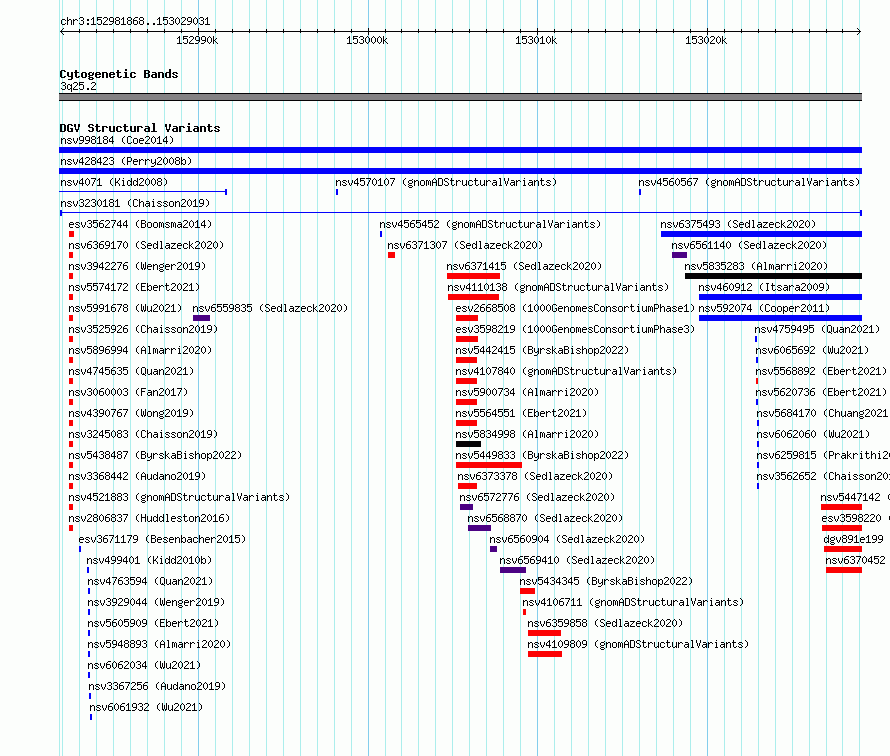The image size is (890, 756).
Task: Click nsv4565452 gnomAD variant label
Action: [490, 224]
